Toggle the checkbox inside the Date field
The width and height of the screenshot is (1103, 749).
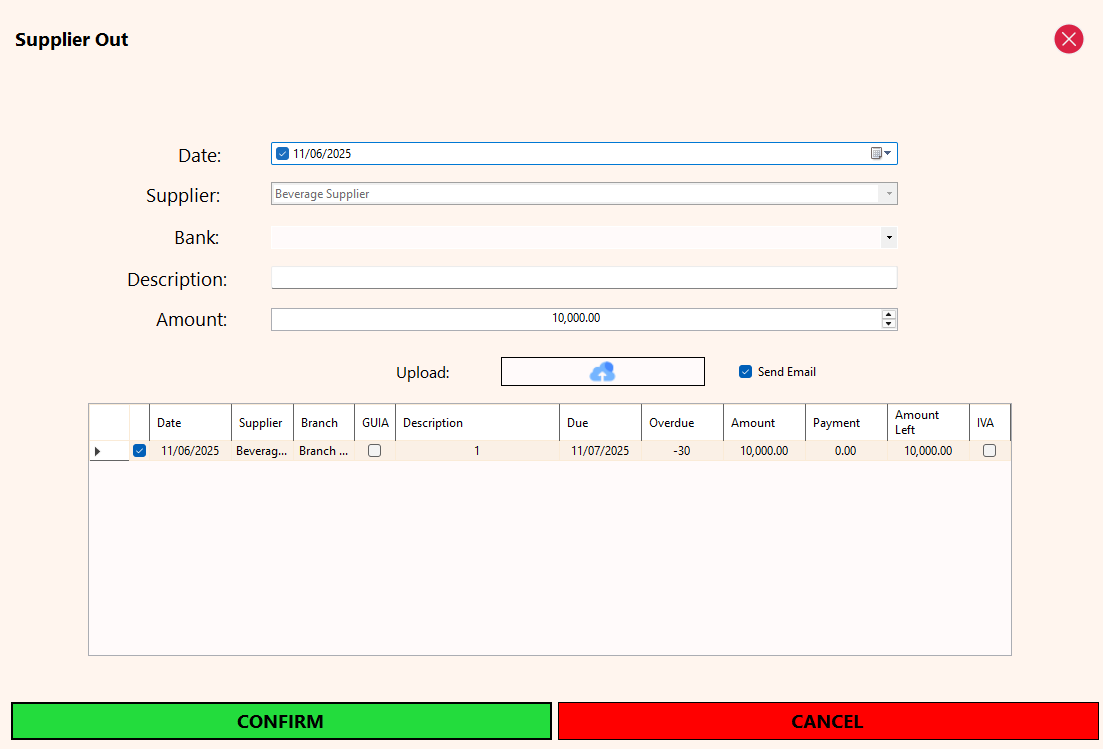[x=282, y=153]
